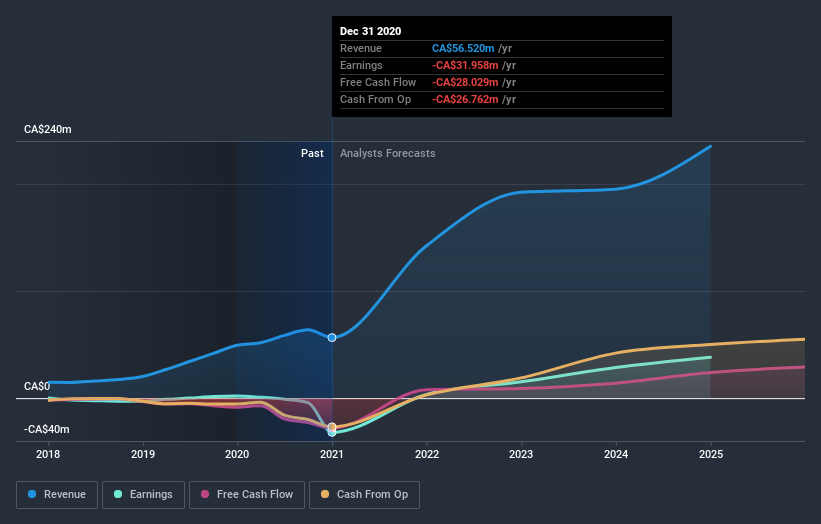Click the 2021 x-axis label
The height and width of the screenshot is (524, 821).
[x=332, y=454]
